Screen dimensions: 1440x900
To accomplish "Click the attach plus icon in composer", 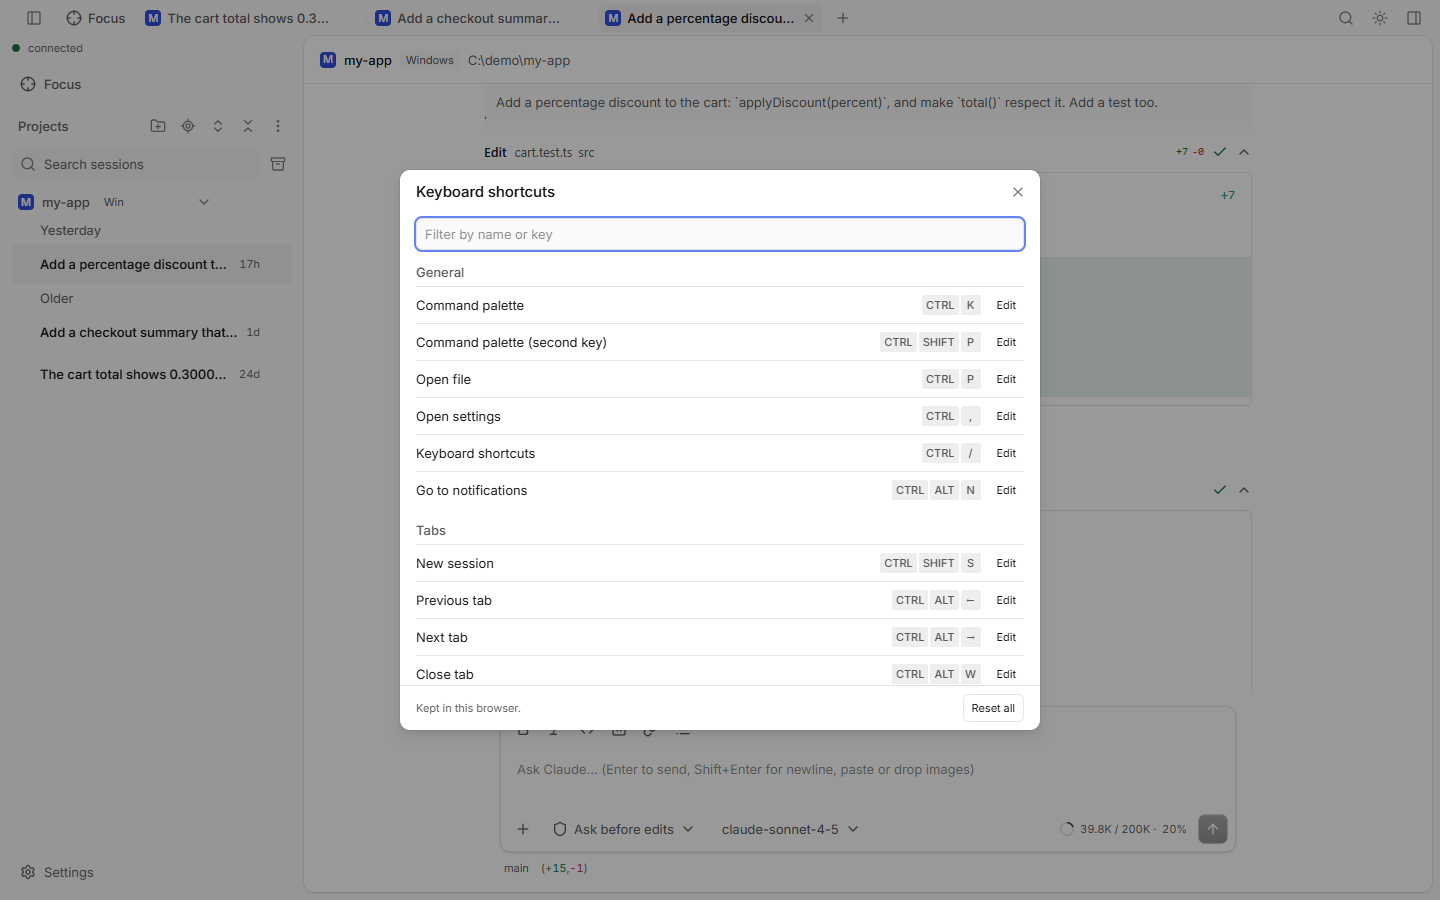I will tap(523, 829).
